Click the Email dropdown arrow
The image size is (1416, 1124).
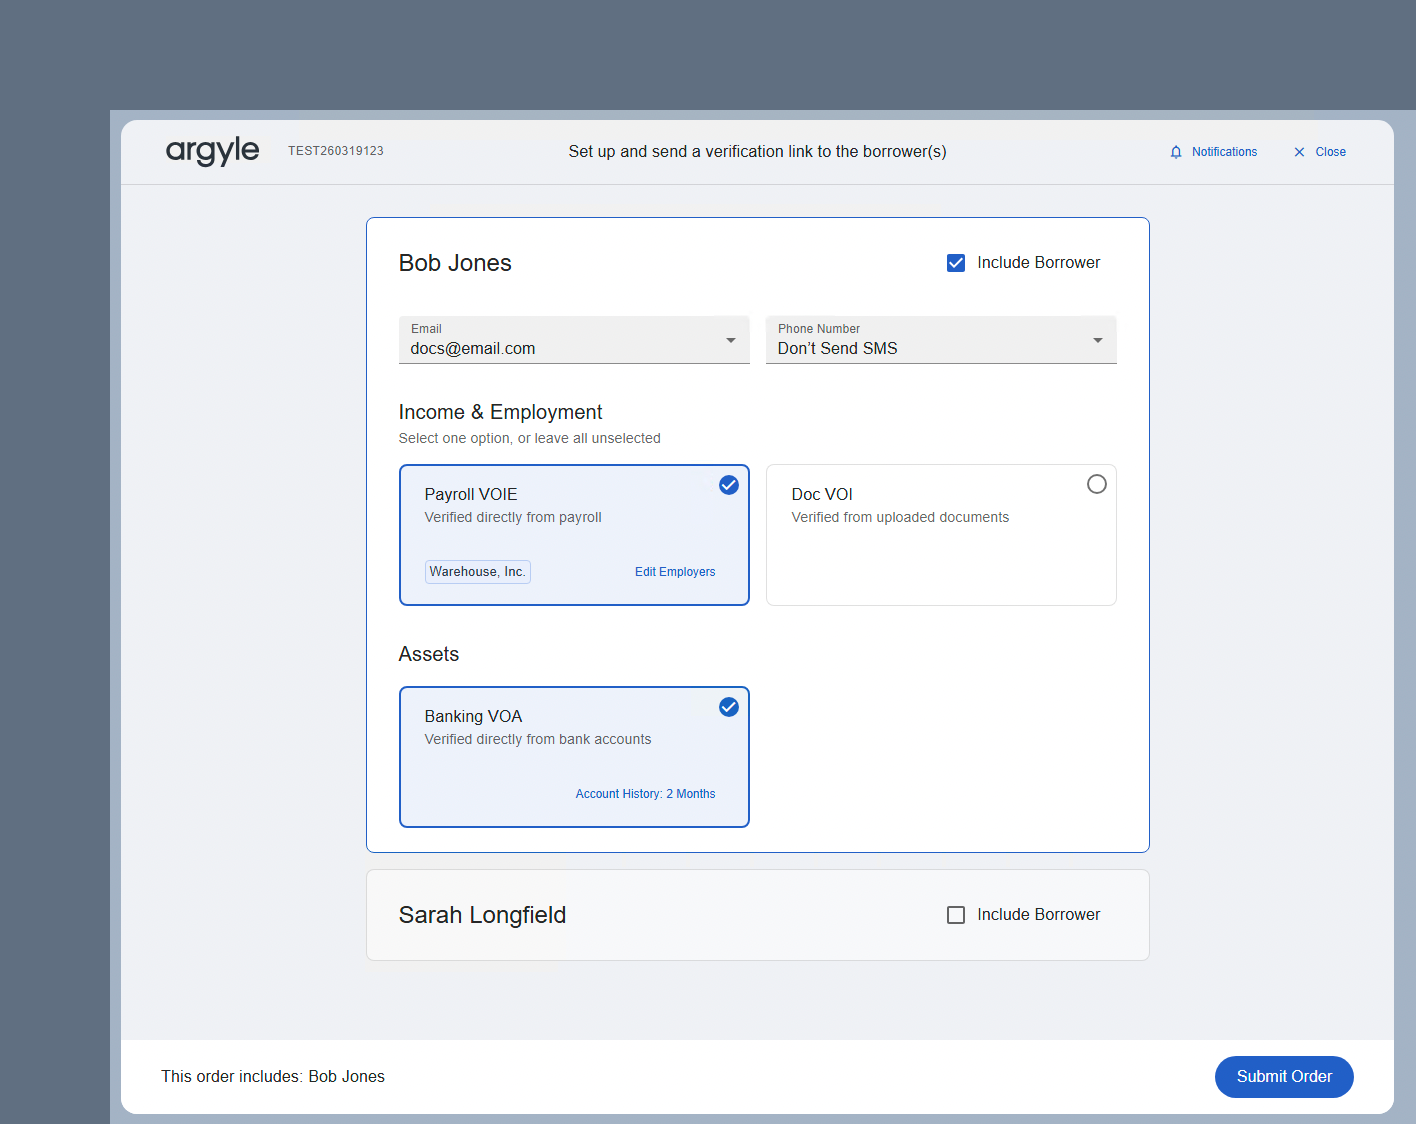pyautogui.click(x=730, y=340)
